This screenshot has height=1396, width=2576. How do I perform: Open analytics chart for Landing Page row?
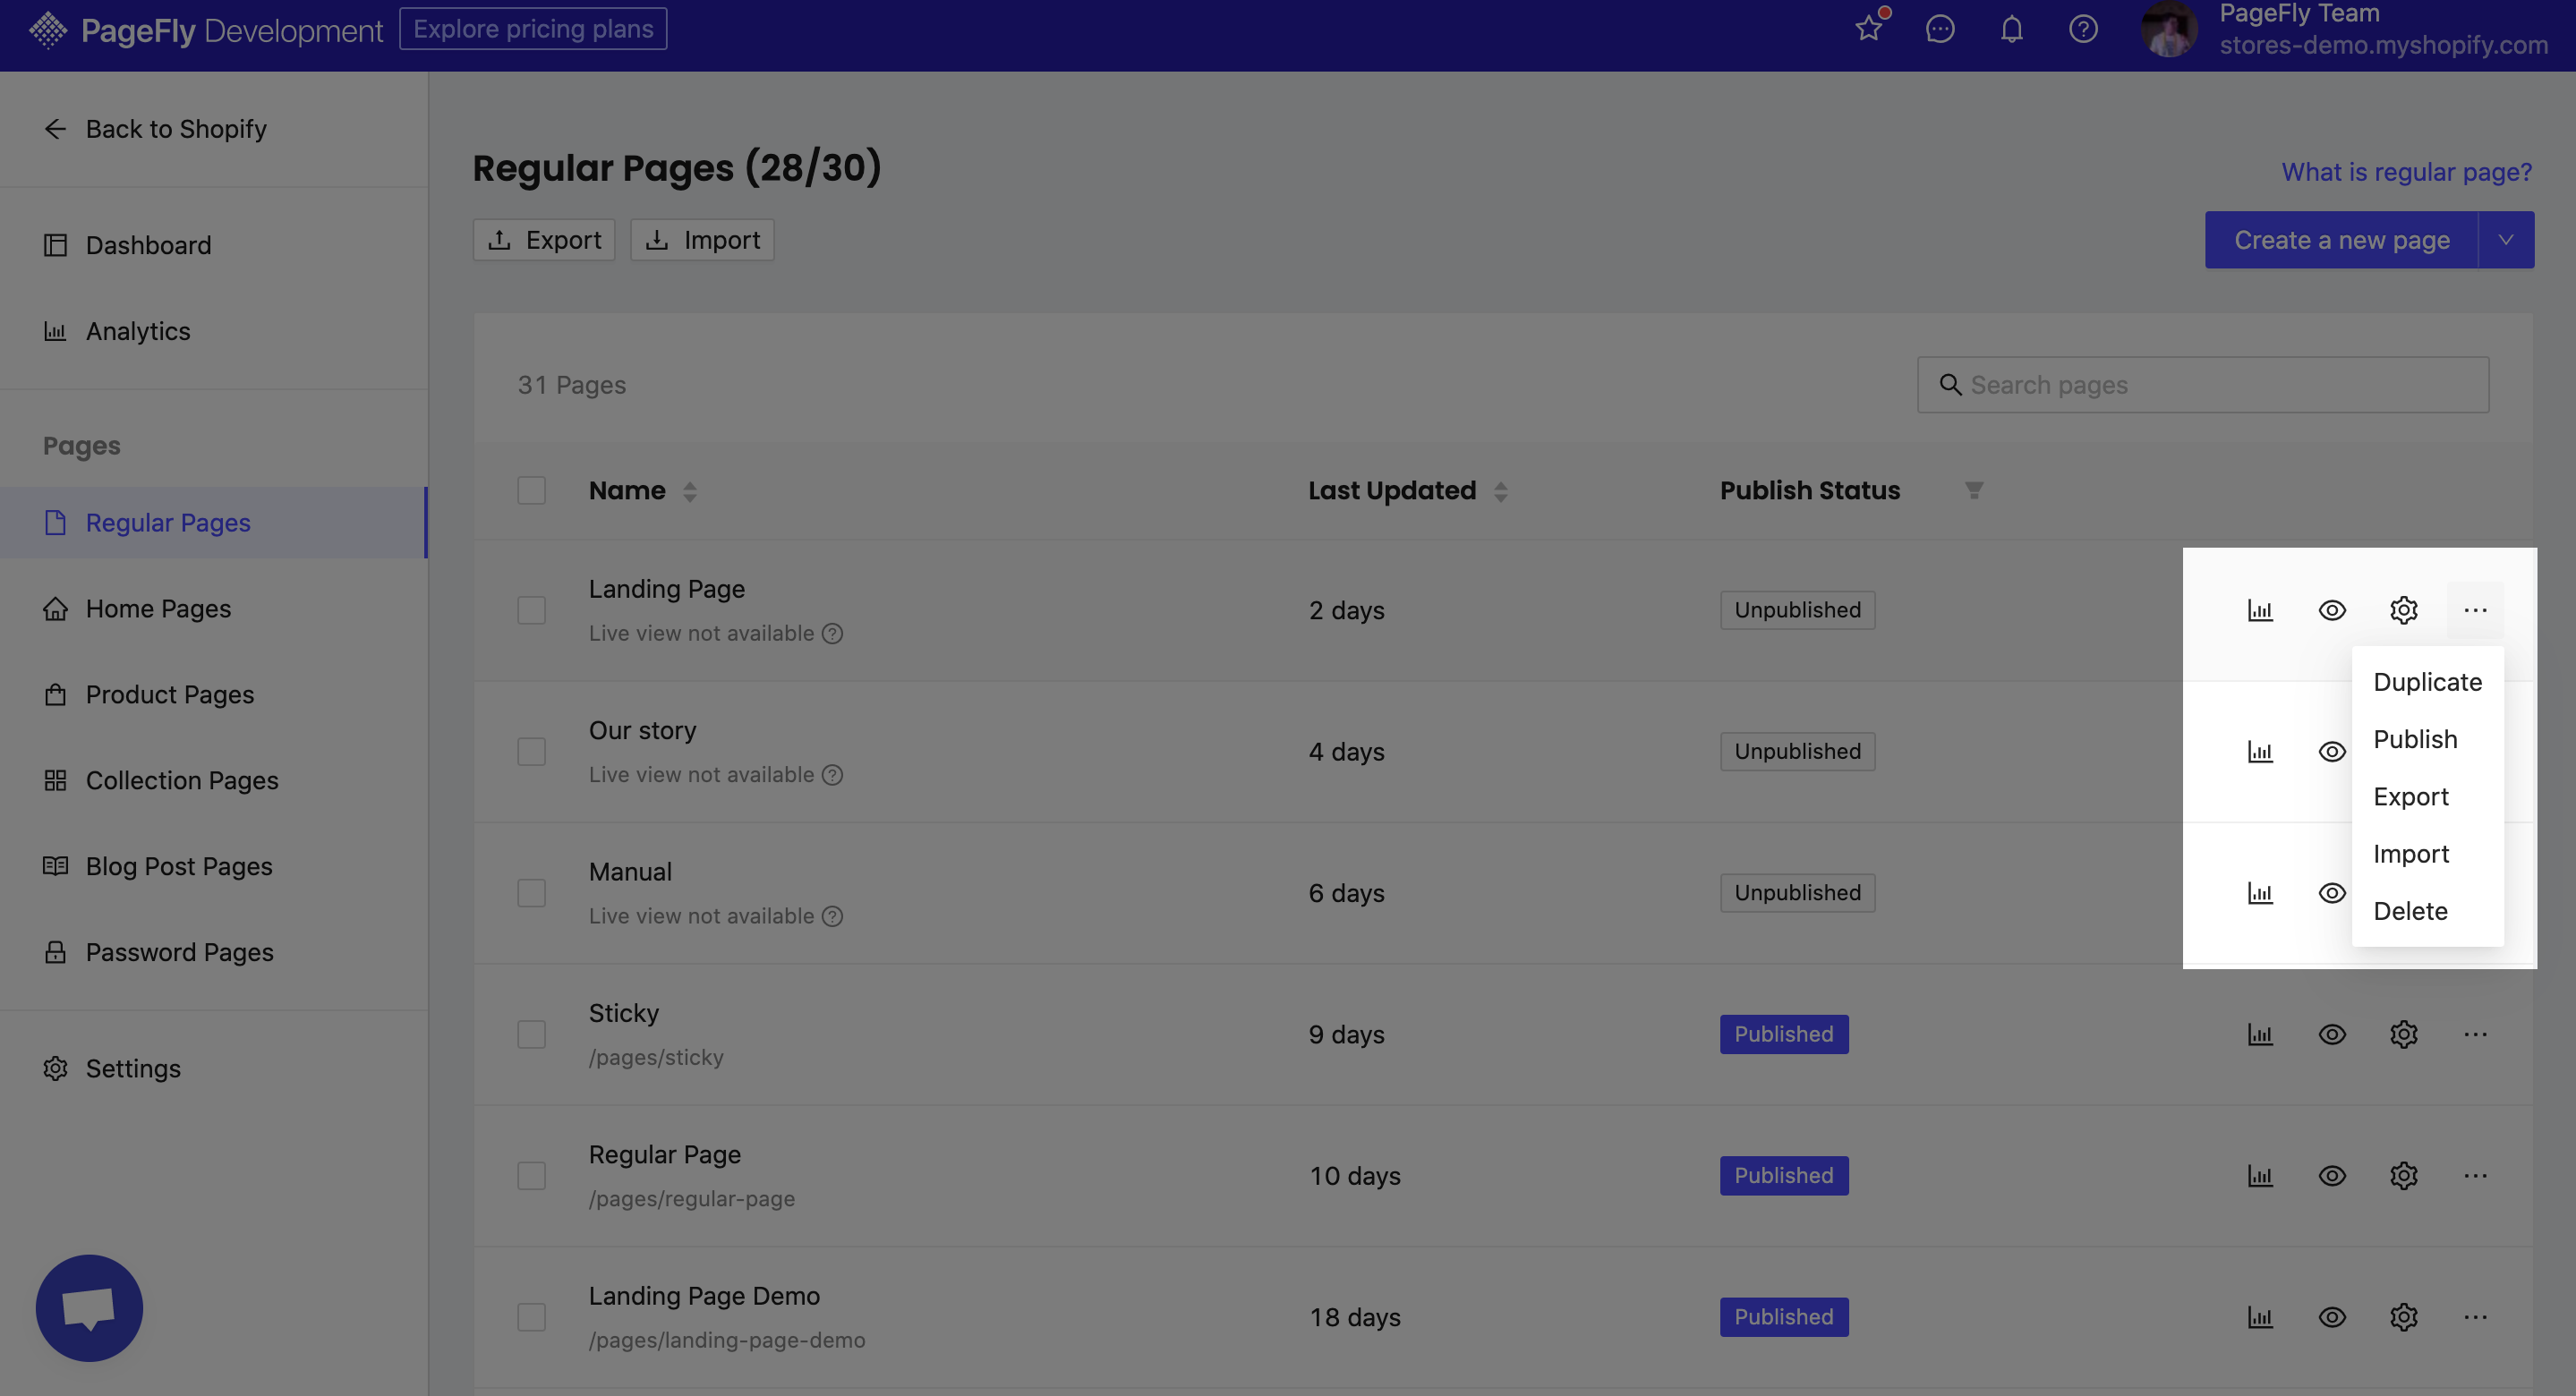point(2260,610)
